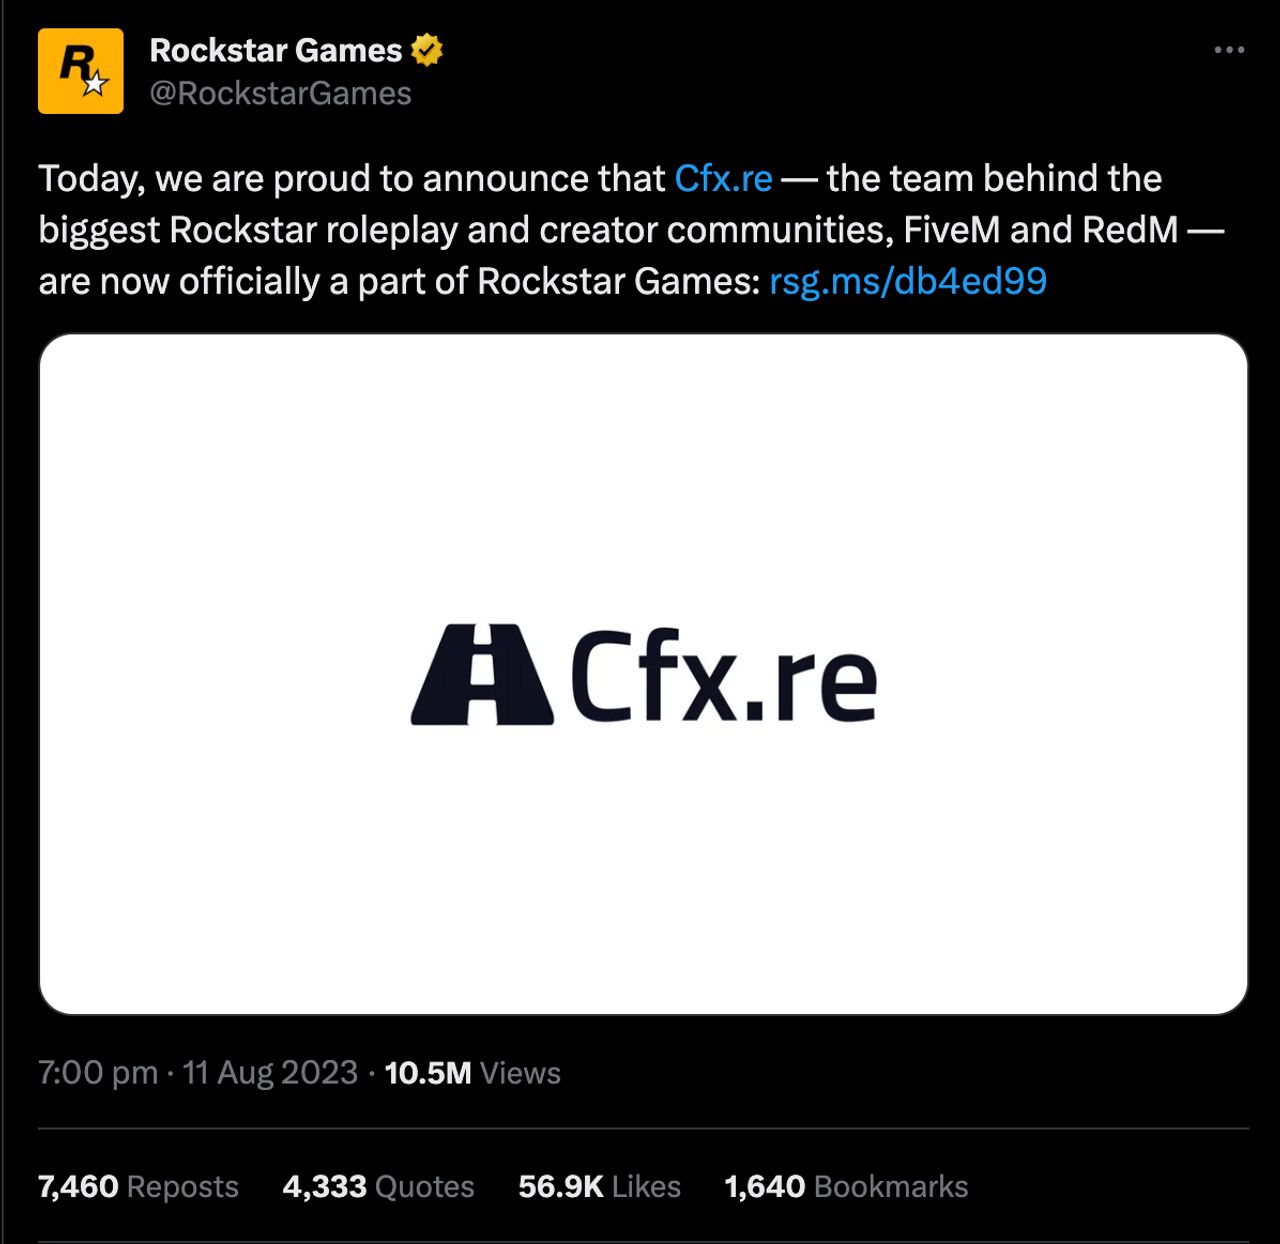Click the 1,640 Bookmarks count

pyautogui.click(x=846, y=1187)
